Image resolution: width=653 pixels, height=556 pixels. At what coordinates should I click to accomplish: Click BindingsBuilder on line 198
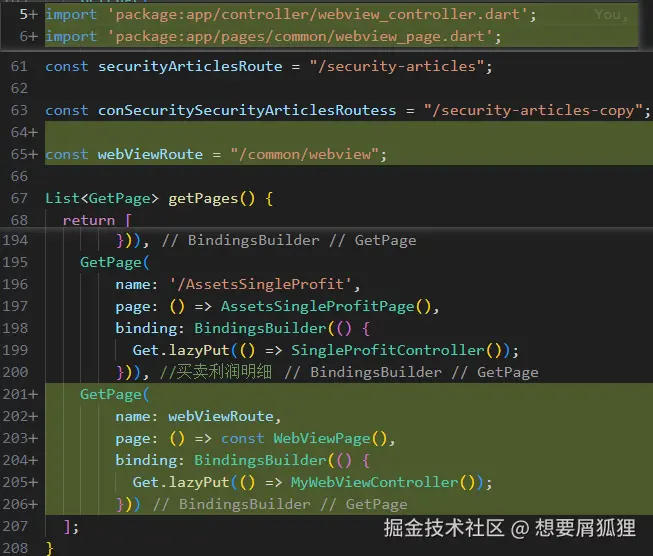pos(260,328)
